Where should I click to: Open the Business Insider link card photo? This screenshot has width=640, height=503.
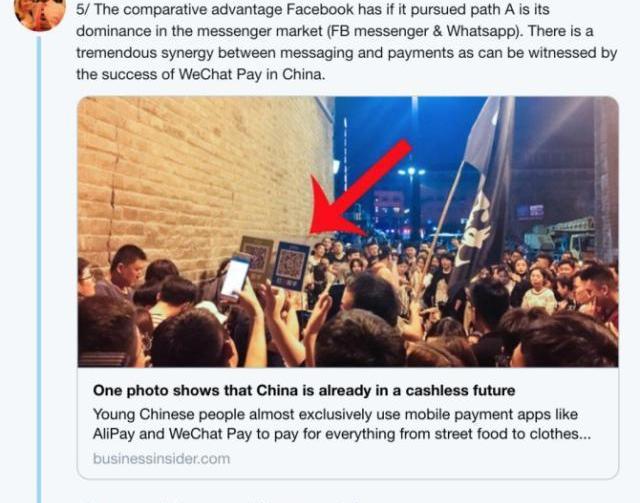click(x=348, y=231)
